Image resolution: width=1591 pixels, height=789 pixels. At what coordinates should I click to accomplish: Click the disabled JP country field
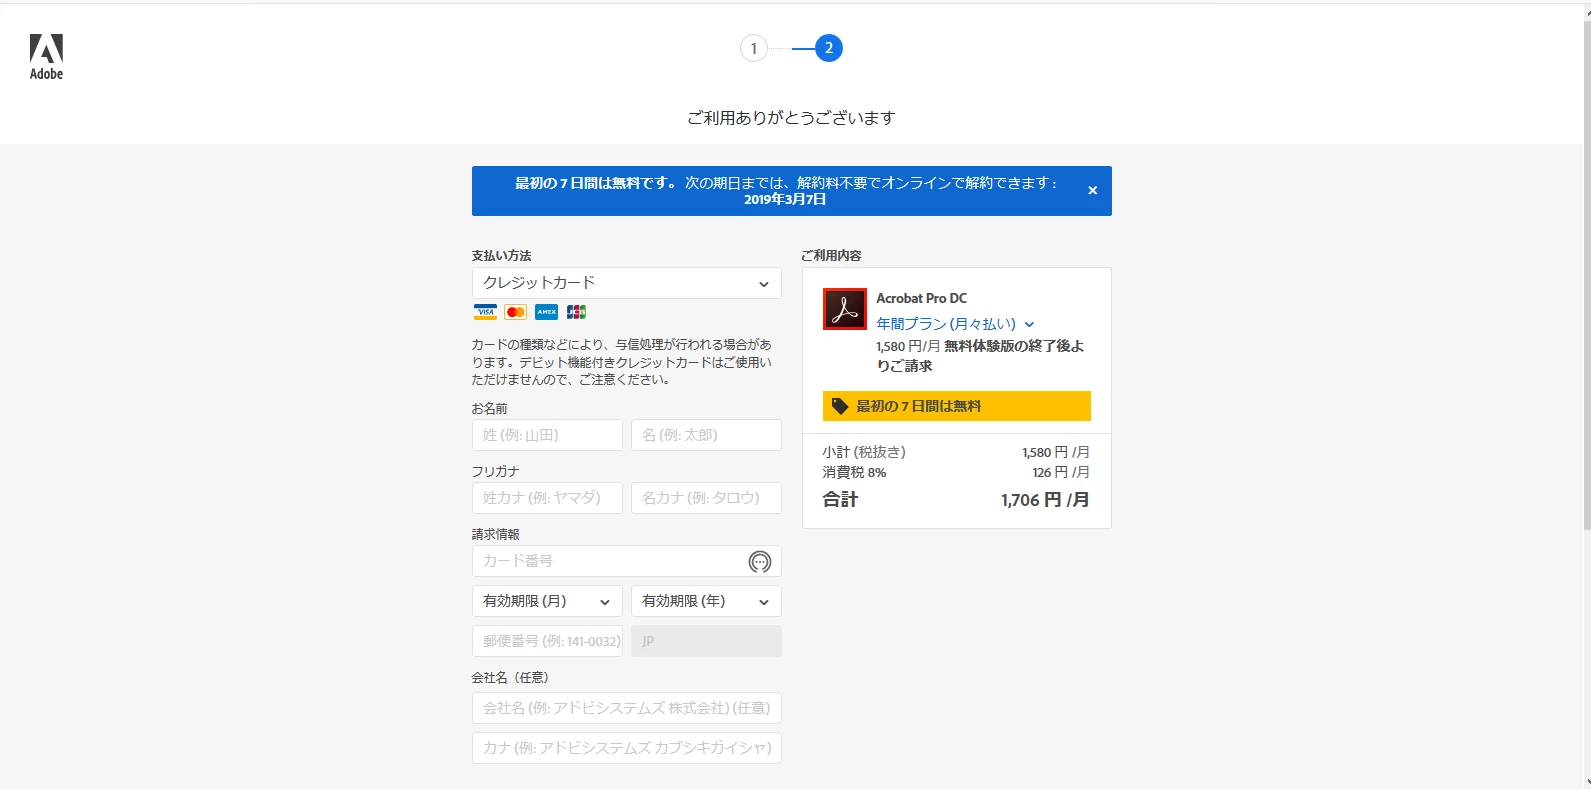pos(706,641)
